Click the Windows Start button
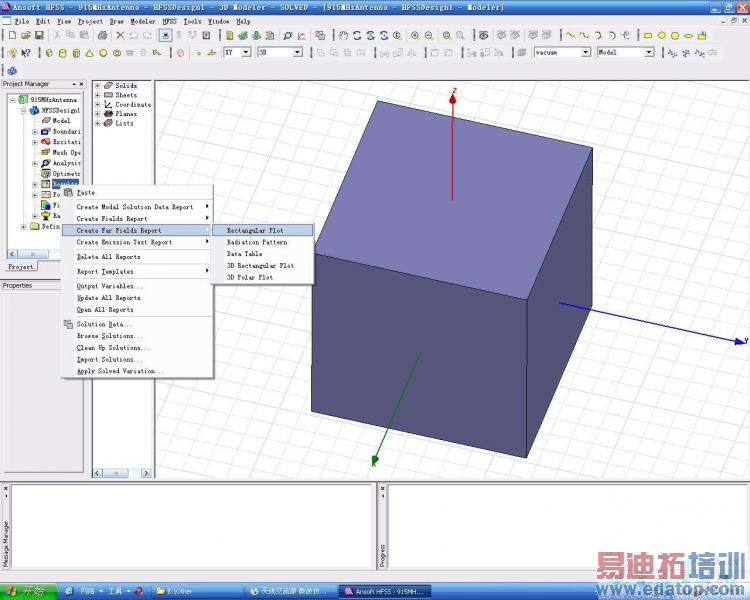This screenshot has height=600, width=750. (x=28, y=591)
